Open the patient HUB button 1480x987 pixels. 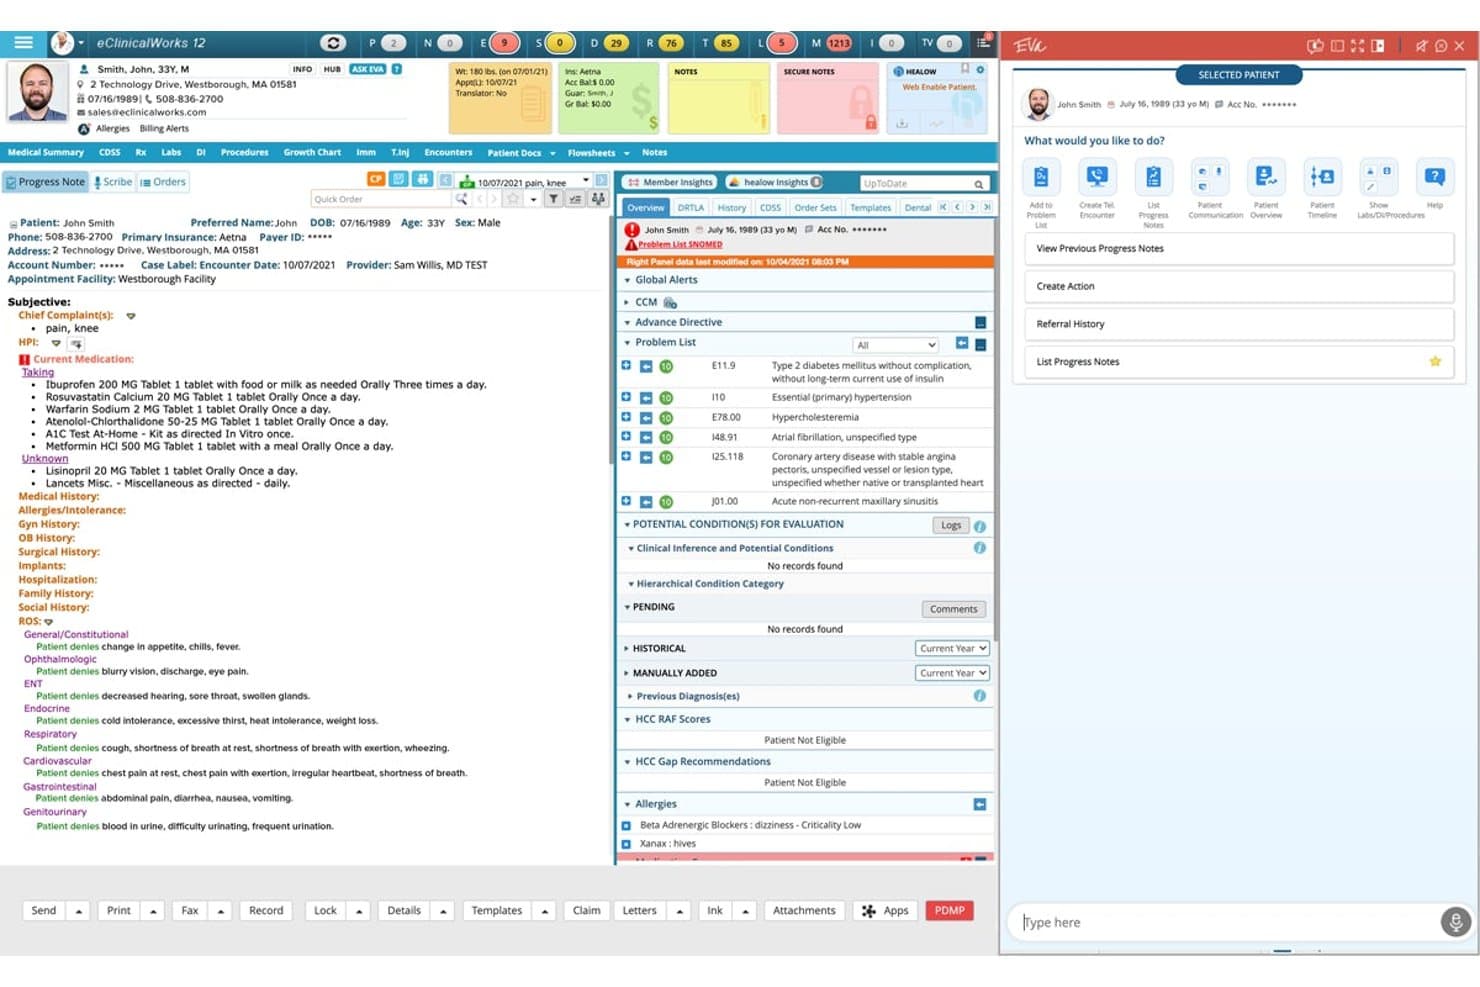tap(332, 69)
